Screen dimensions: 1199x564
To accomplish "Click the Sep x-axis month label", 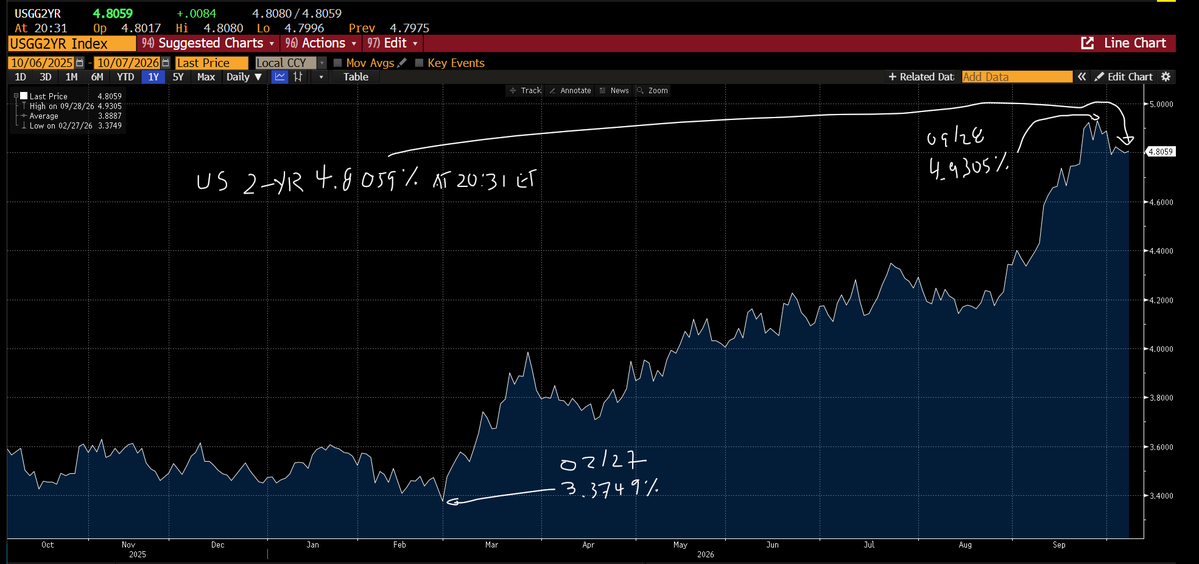I will tap(1059, 546).
